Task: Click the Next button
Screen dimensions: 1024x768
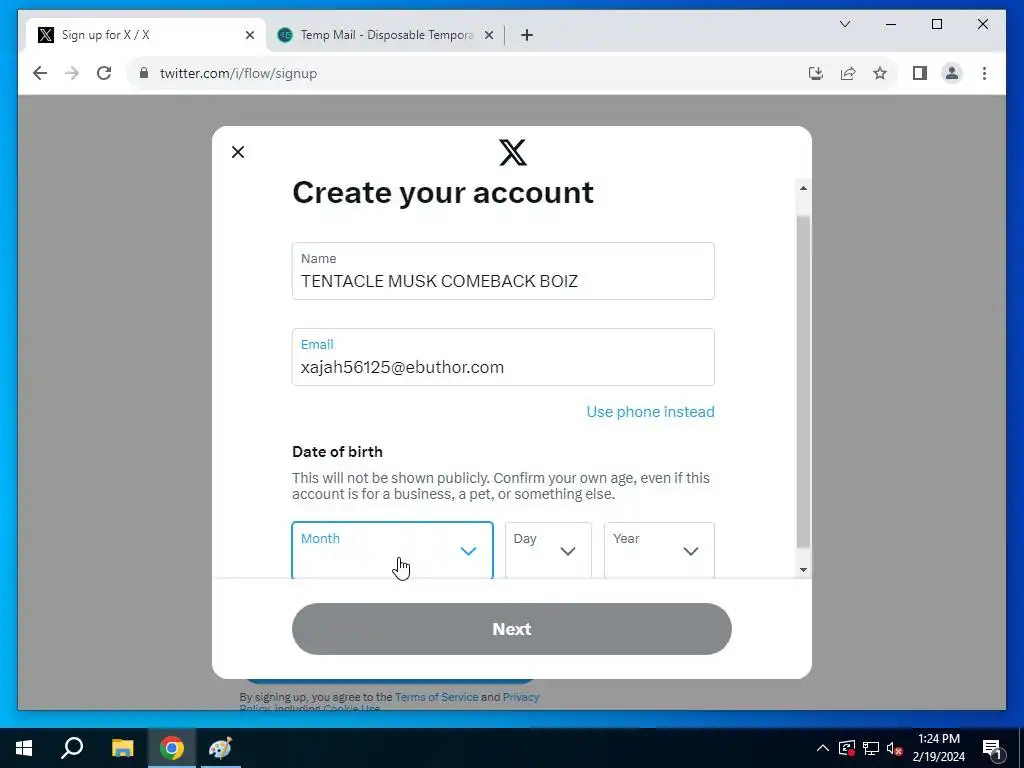Action: (x=511, y=629)
